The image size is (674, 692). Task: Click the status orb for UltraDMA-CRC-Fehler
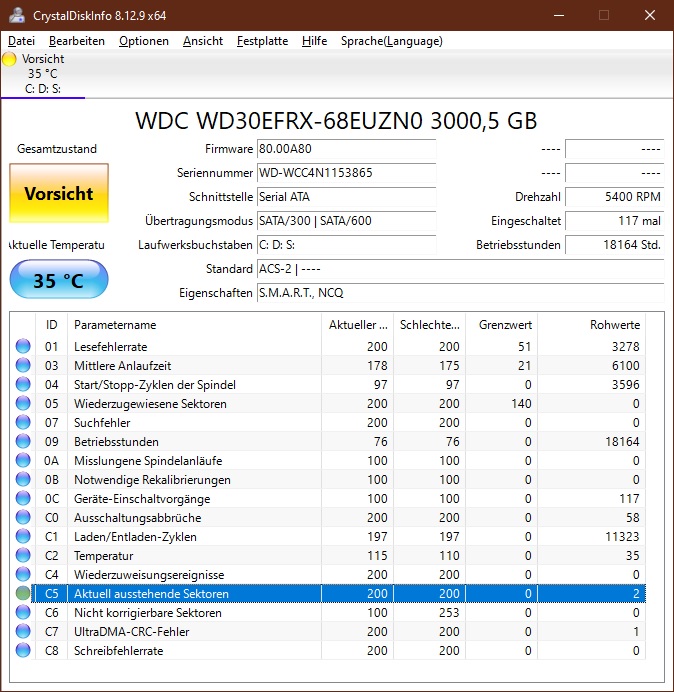(x=23, y=631)
